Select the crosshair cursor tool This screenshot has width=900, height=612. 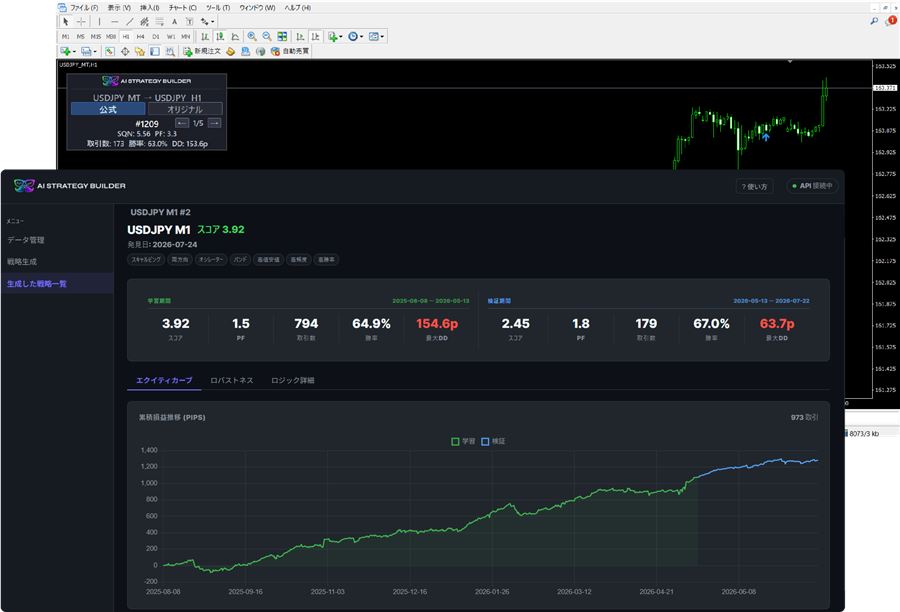point(82,22)
